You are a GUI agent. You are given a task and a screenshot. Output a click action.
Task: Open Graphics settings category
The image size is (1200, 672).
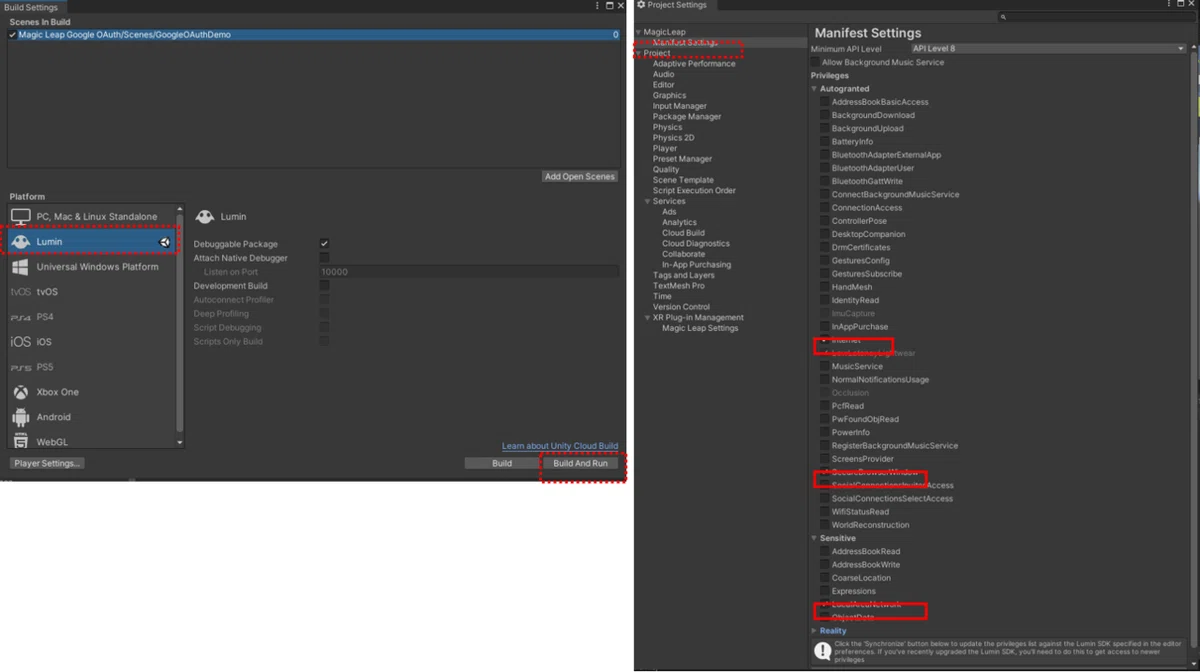pos(670,95)
